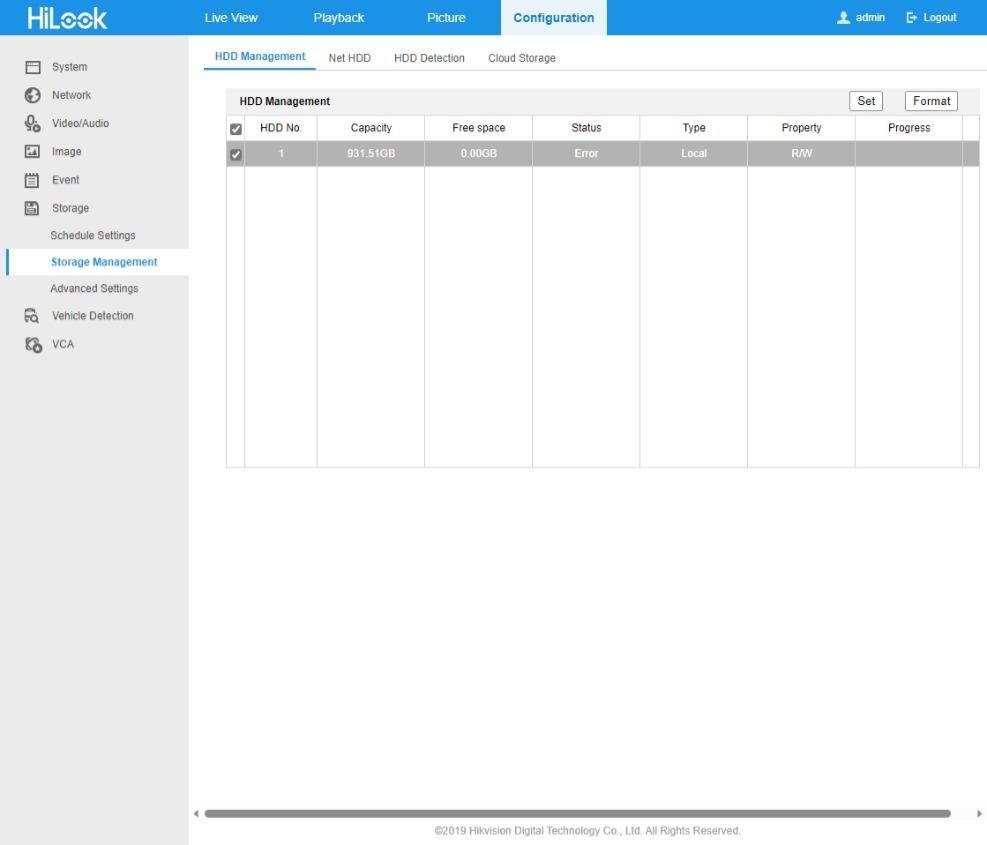This screenshot has width=987, height=845.
Task: Open the Cloud Storage tab
Action: coord(521,58)
